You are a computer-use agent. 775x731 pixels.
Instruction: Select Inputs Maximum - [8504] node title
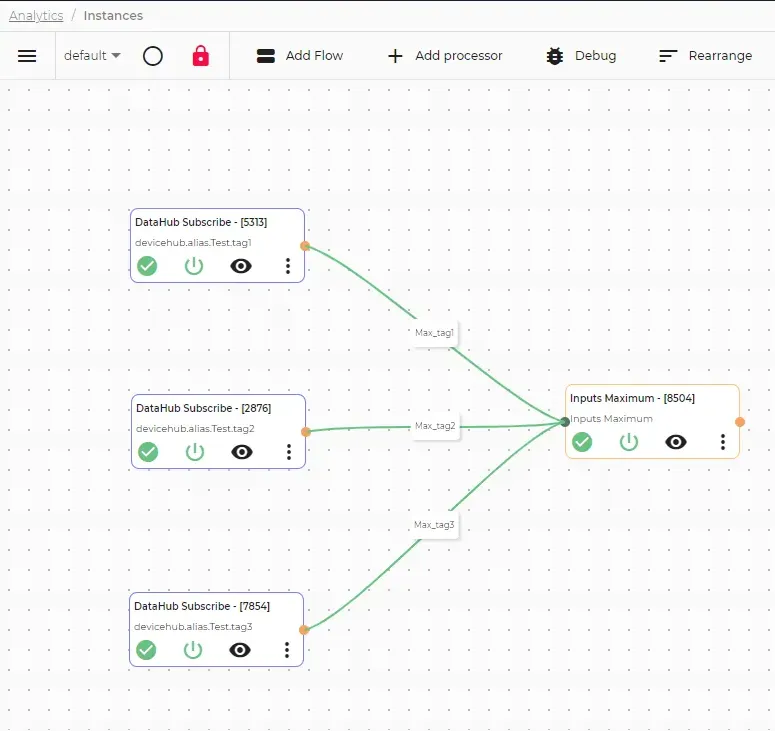[632, 398]
